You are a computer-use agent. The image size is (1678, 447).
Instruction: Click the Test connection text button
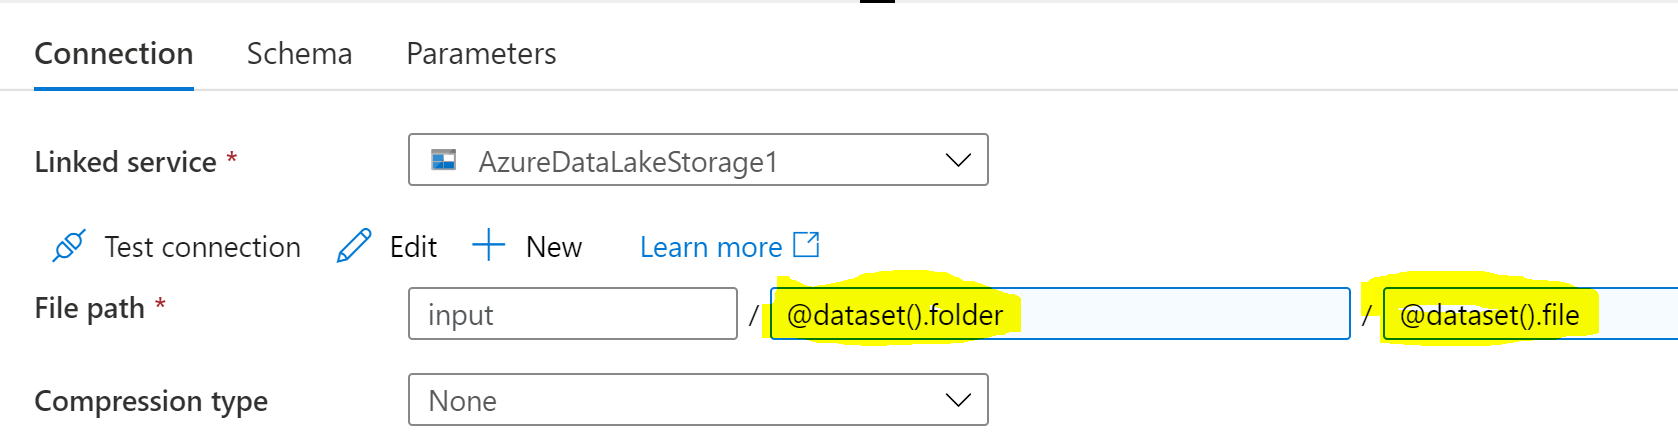202,247
